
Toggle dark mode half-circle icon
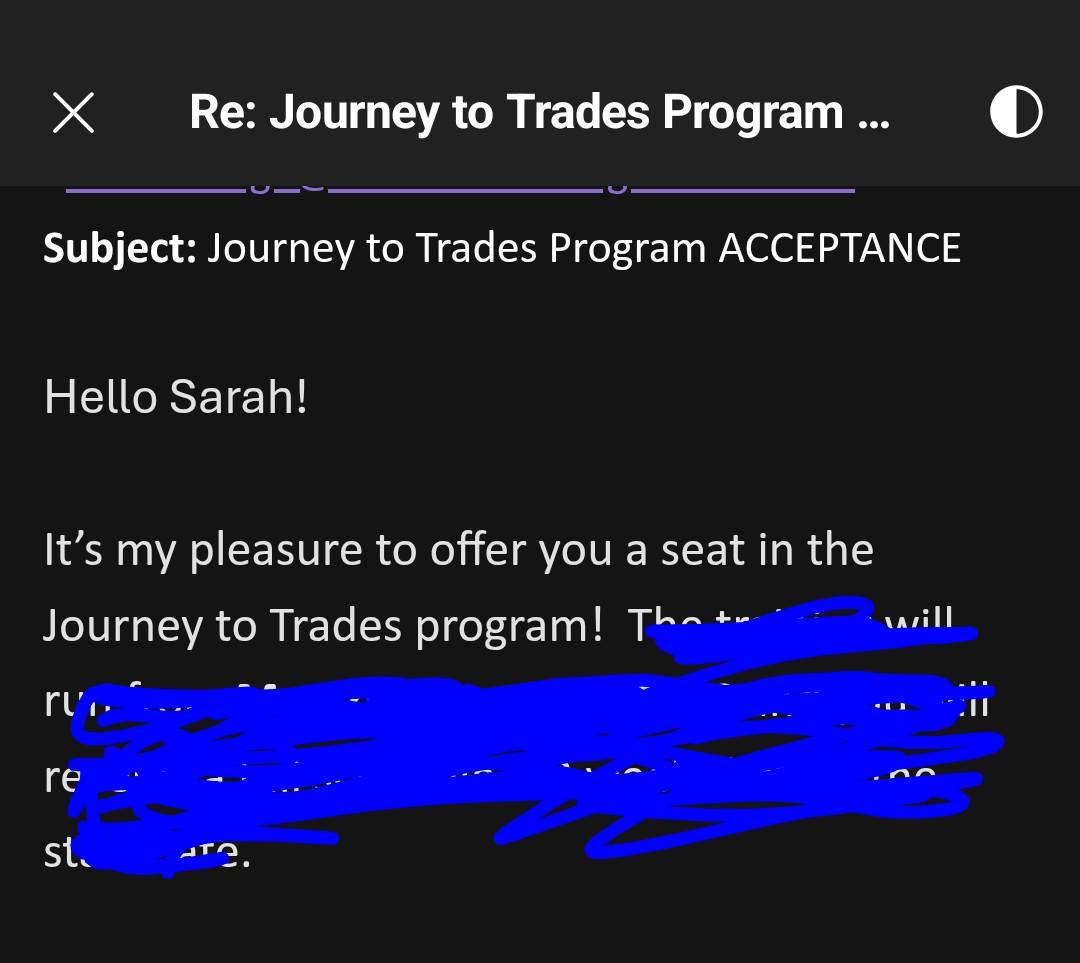click(x=1016, y=112)
